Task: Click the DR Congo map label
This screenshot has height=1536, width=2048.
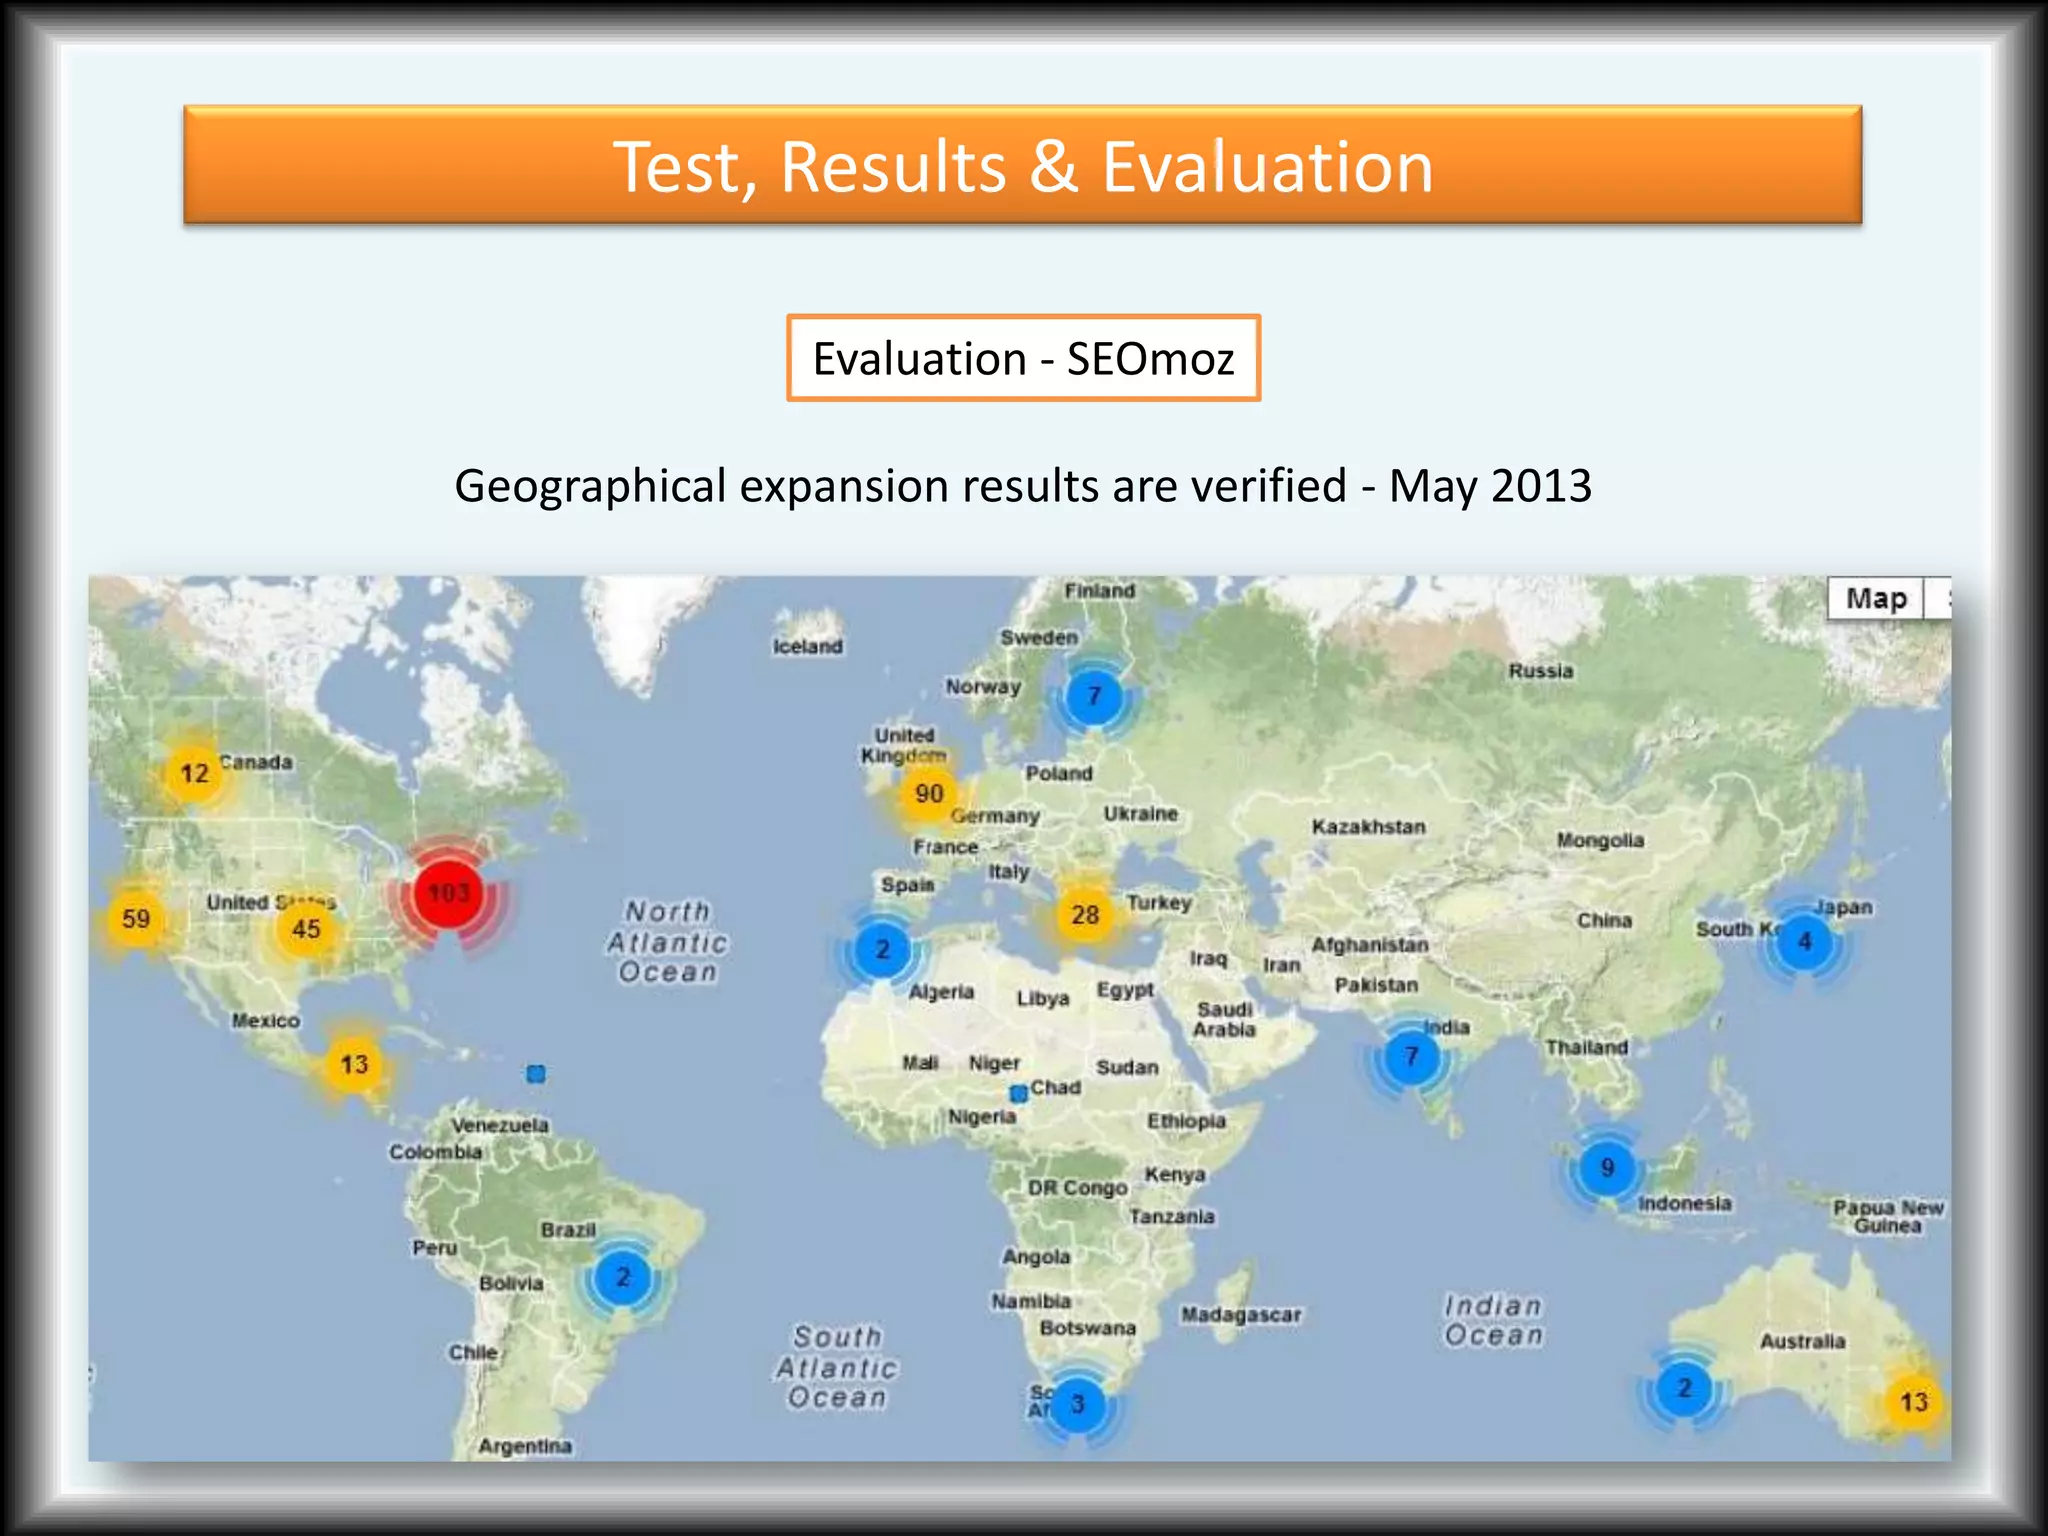Action: point(1077,1188)
